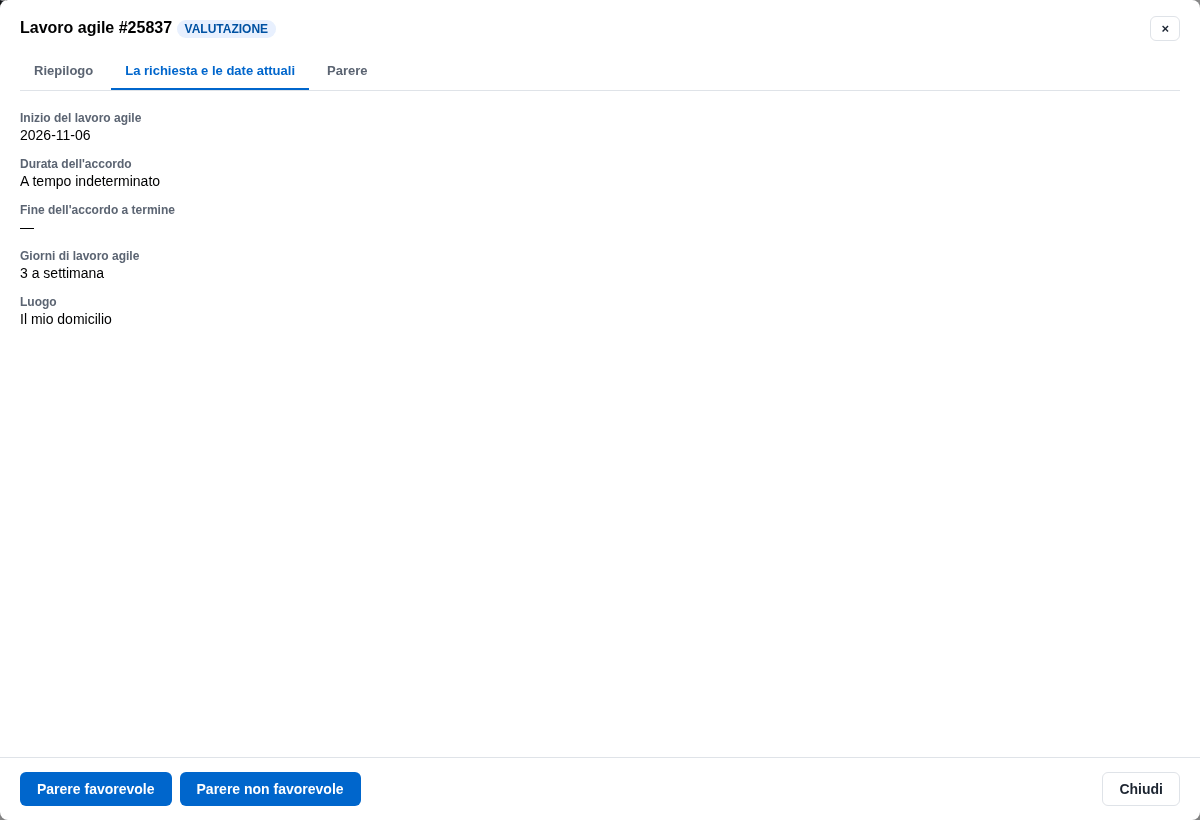The image size is (1200, 820).
Task: Click the Giorni di lavoro agile label
Action: click(80, 256)
